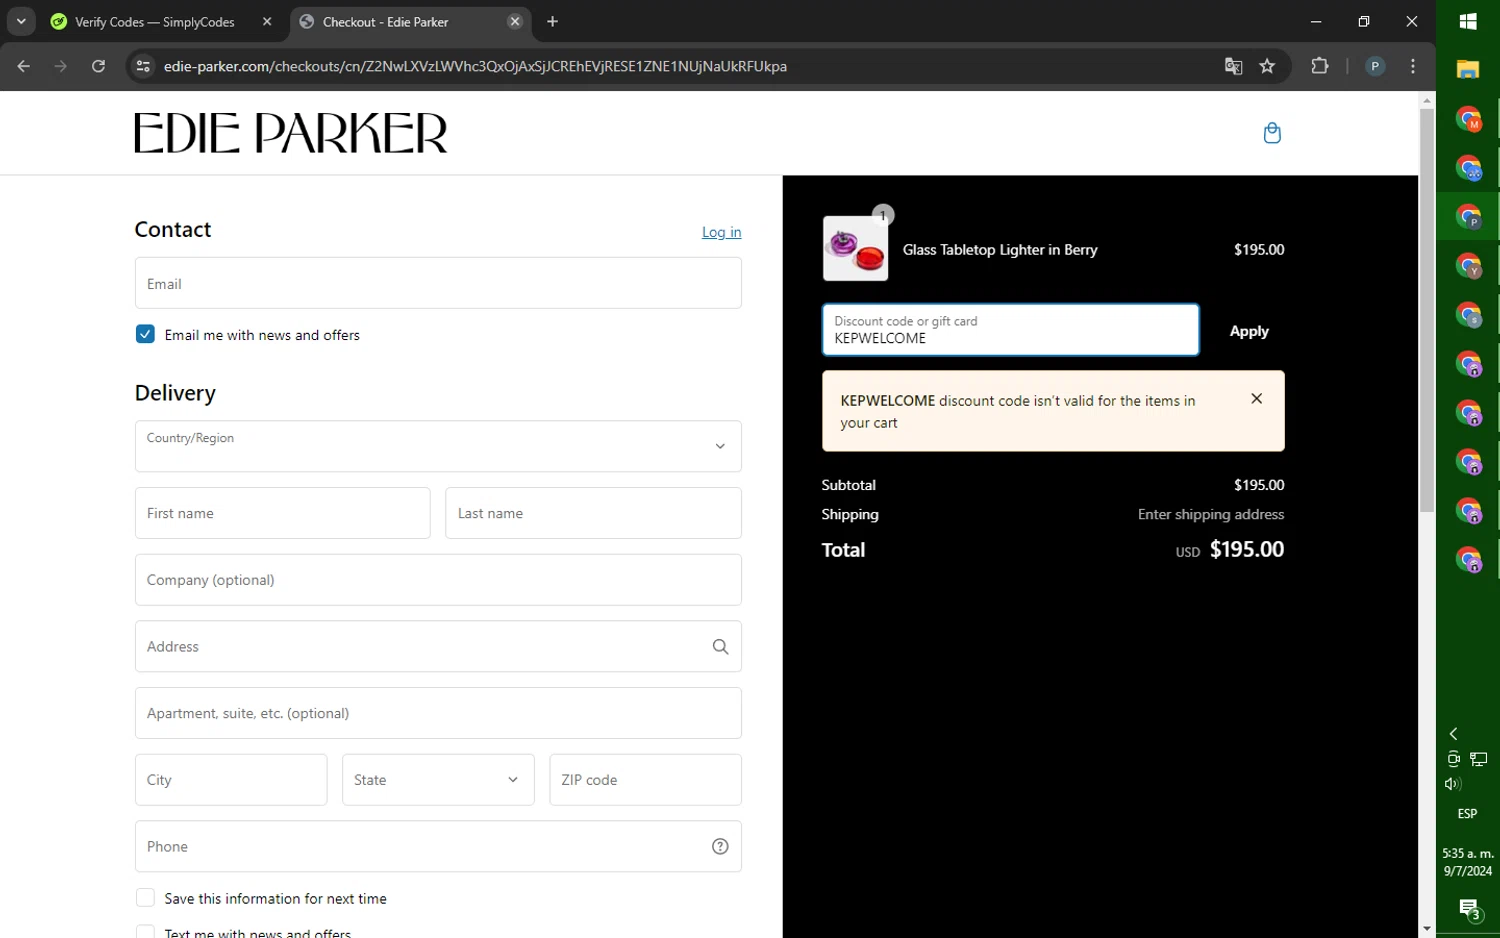1500x938 pixels.
Task: Click the address search magnifier icon
Action: tap(720, 647)
